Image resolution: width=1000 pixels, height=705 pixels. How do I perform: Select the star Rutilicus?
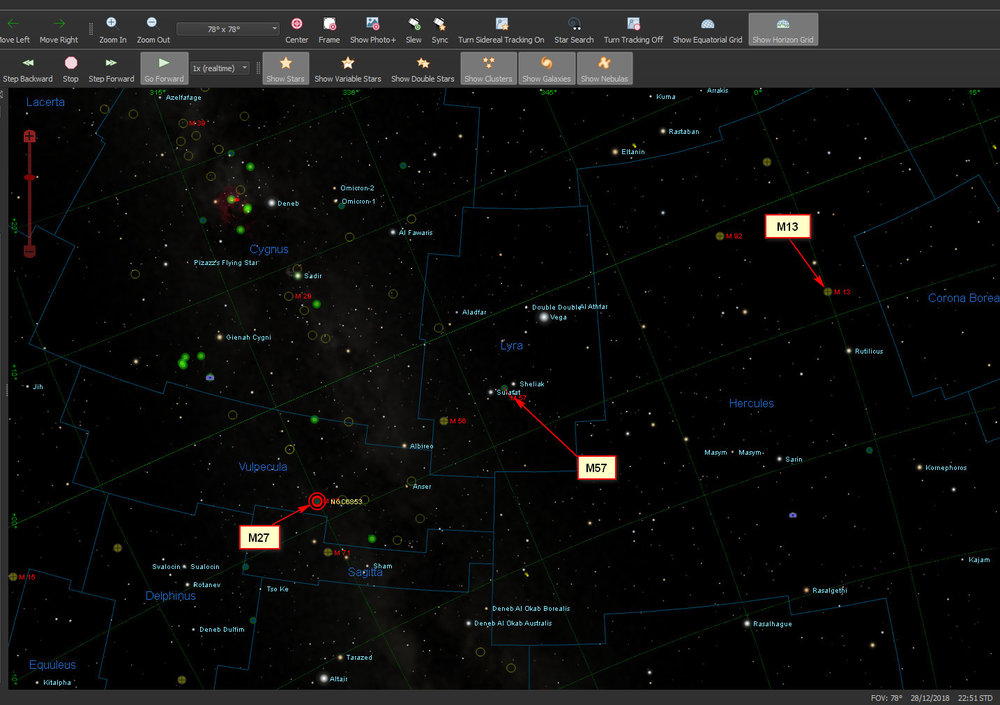[849, 351]
